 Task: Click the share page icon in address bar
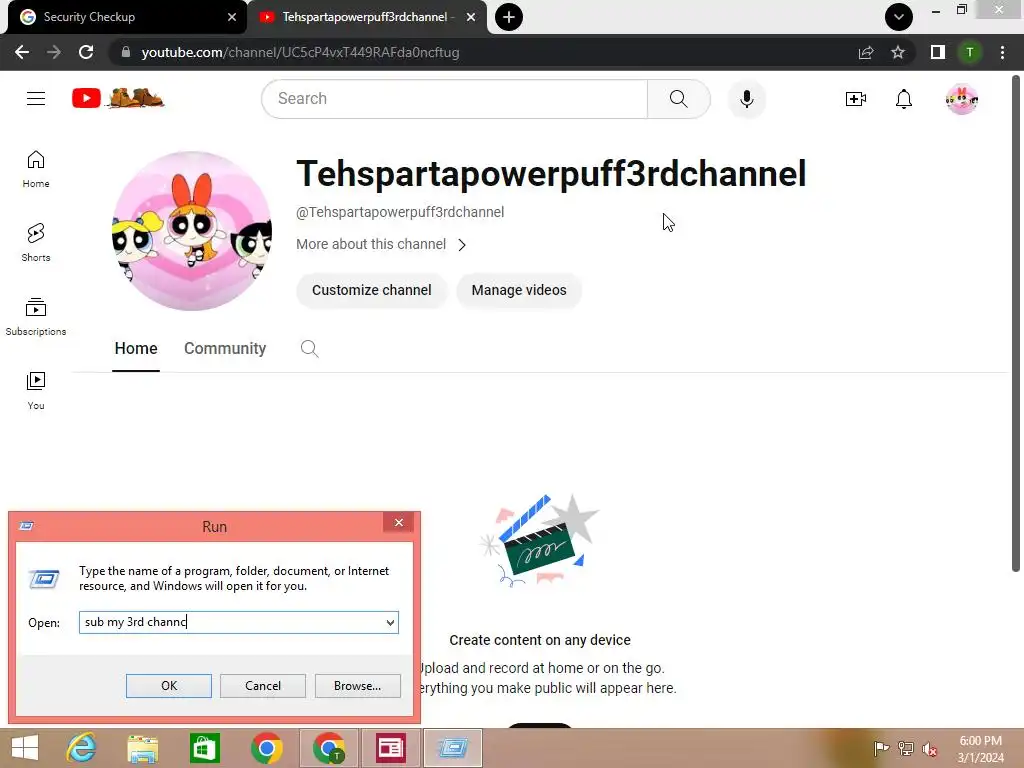(866, 52)
